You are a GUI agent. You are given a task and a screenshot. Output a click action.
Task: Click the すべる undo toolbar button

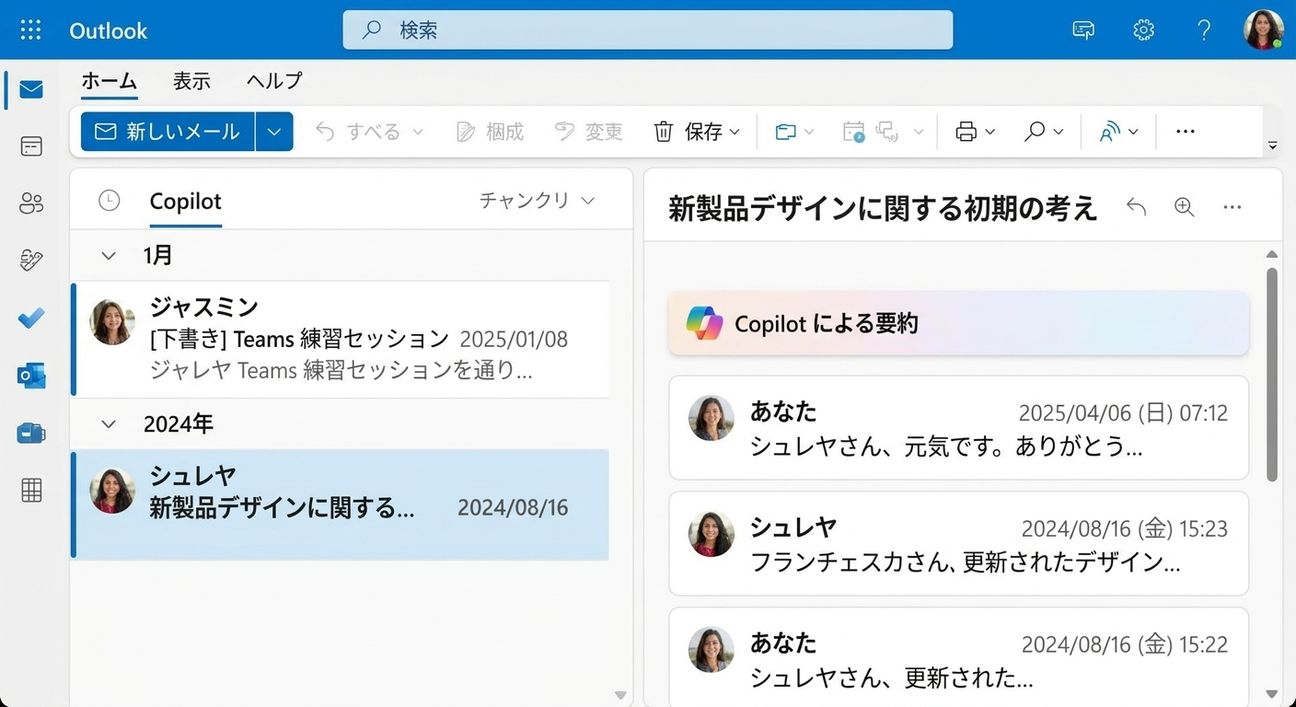coord(357,132)
